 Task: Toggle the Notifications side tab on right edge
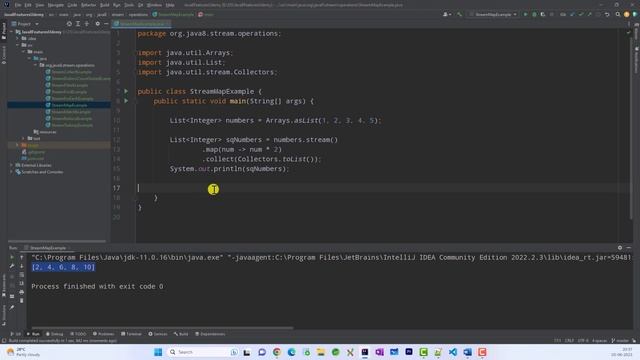[636, 60]
